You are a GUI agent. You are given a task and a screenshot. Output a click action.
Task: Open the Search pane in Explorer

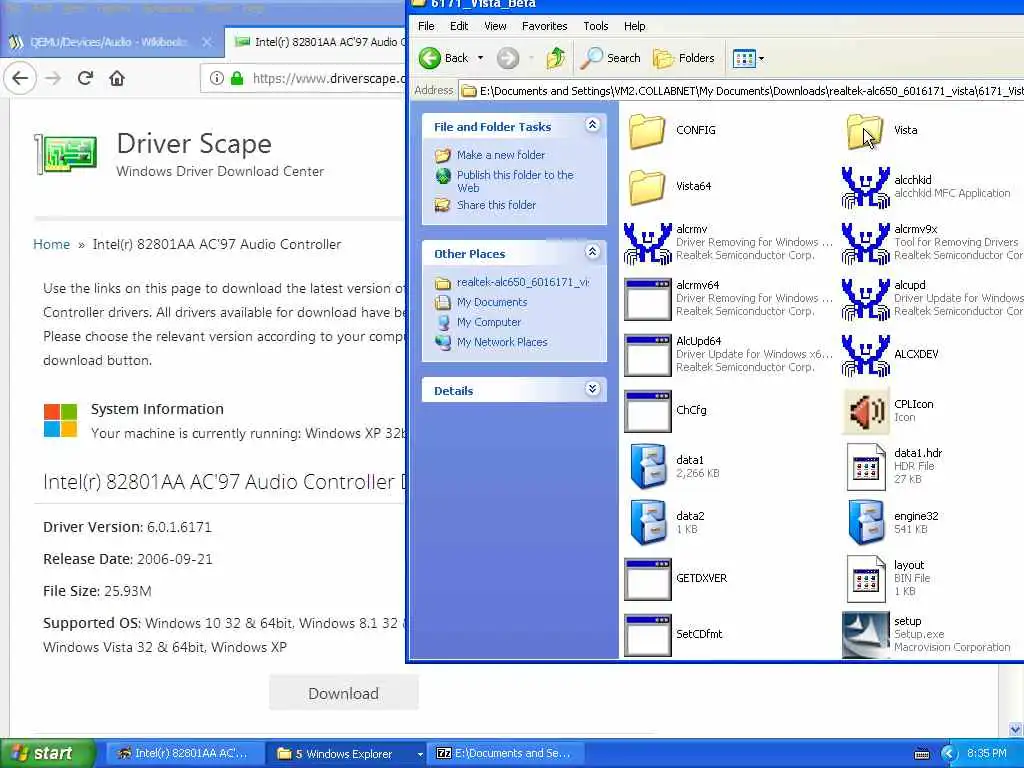[x=611, y=58]
